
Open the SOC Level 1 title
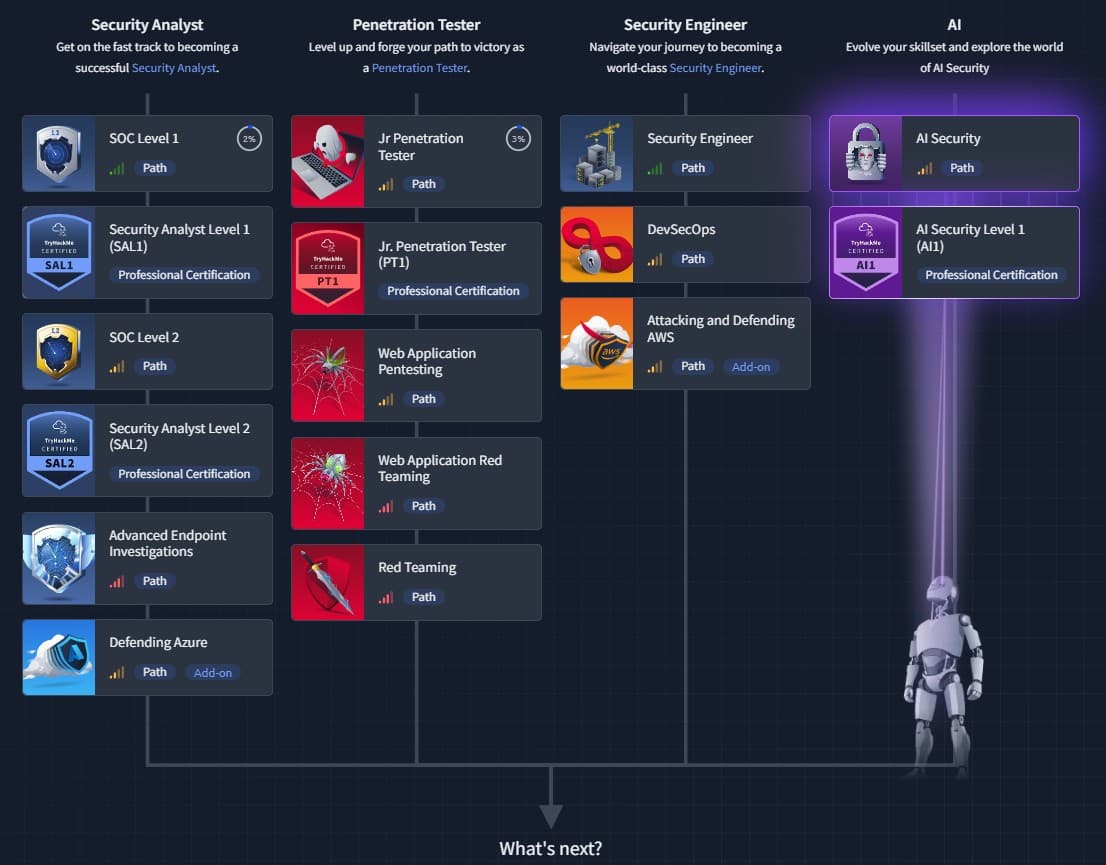tap(144, 138)
